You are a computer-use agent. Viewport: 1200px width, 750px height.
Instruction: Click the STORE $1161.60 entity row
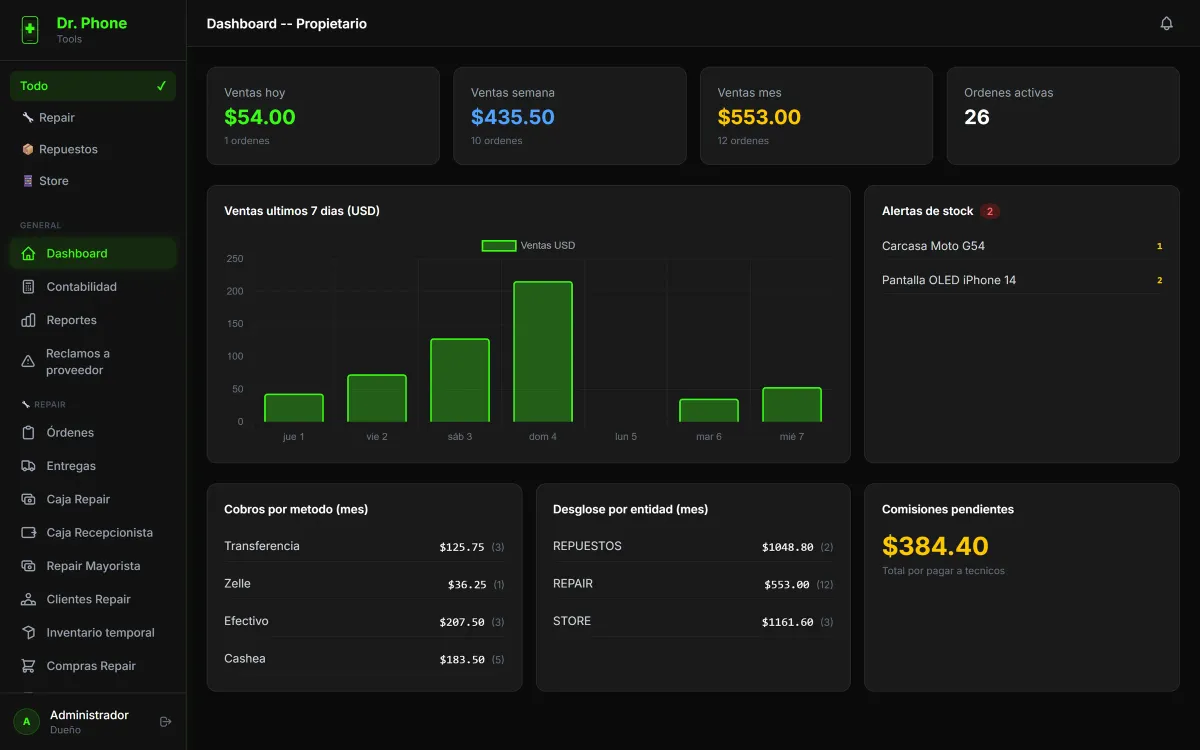[693, 621]
